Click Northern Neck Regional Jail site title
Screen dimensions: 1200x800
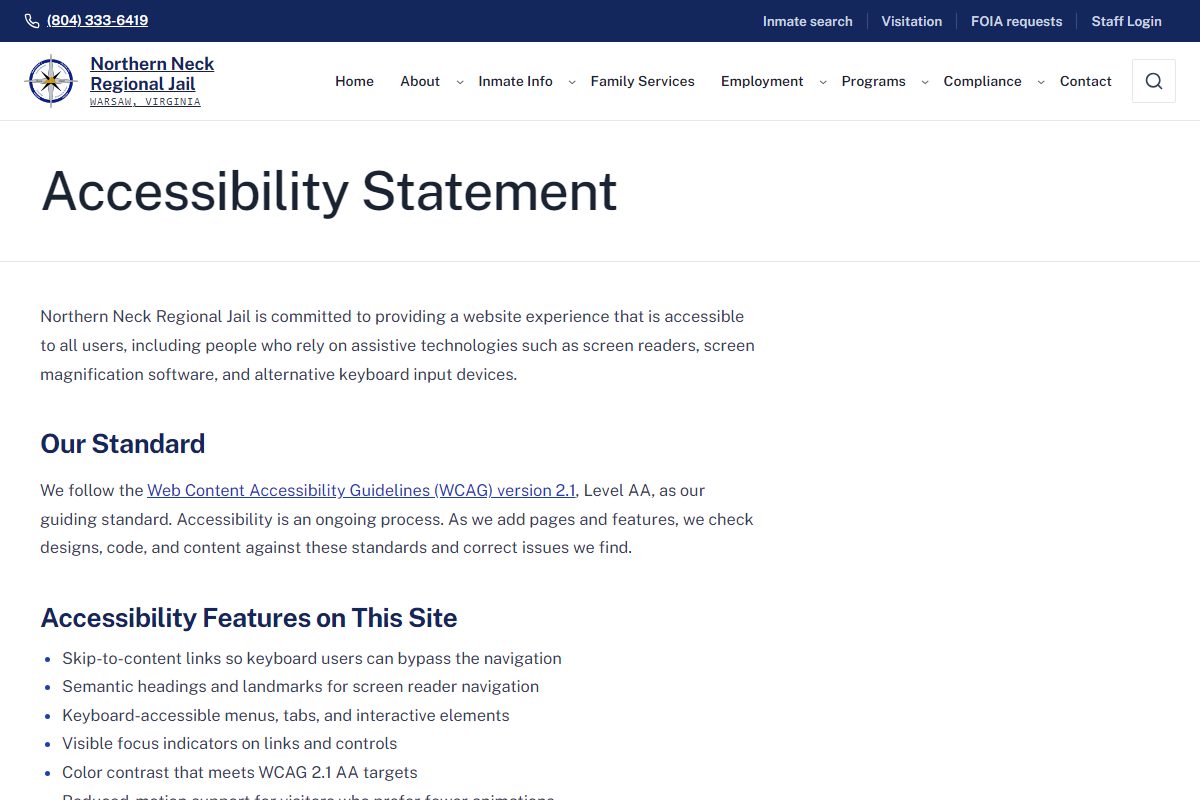coord(152,74)
